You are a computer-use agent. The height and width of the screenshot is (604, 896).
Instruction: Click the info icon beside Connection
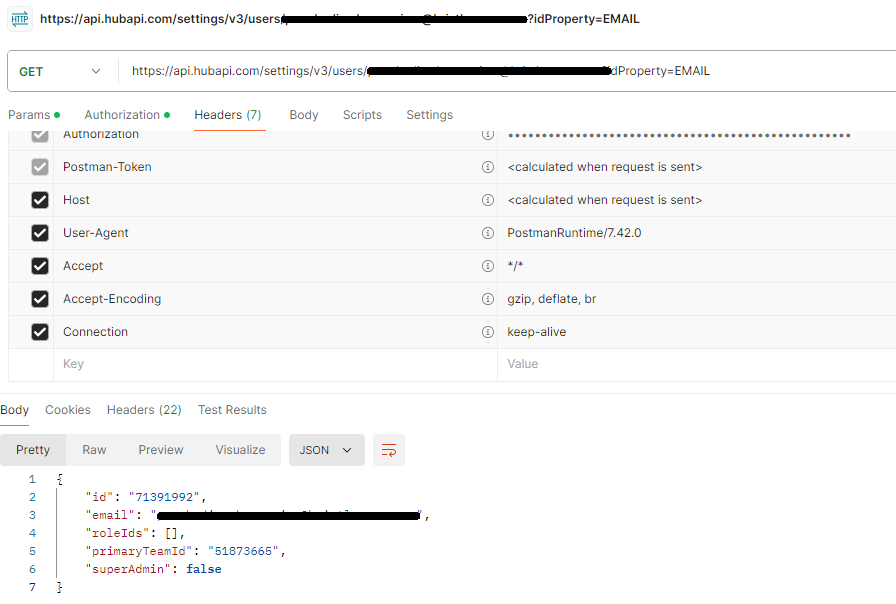click(x=488, y=331)
